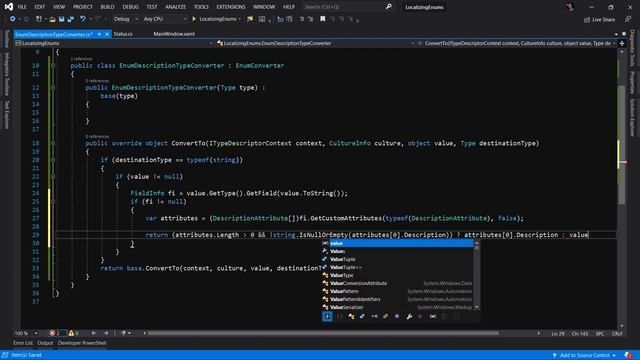
Task: Open the Output panel tab
Action: 45,343
